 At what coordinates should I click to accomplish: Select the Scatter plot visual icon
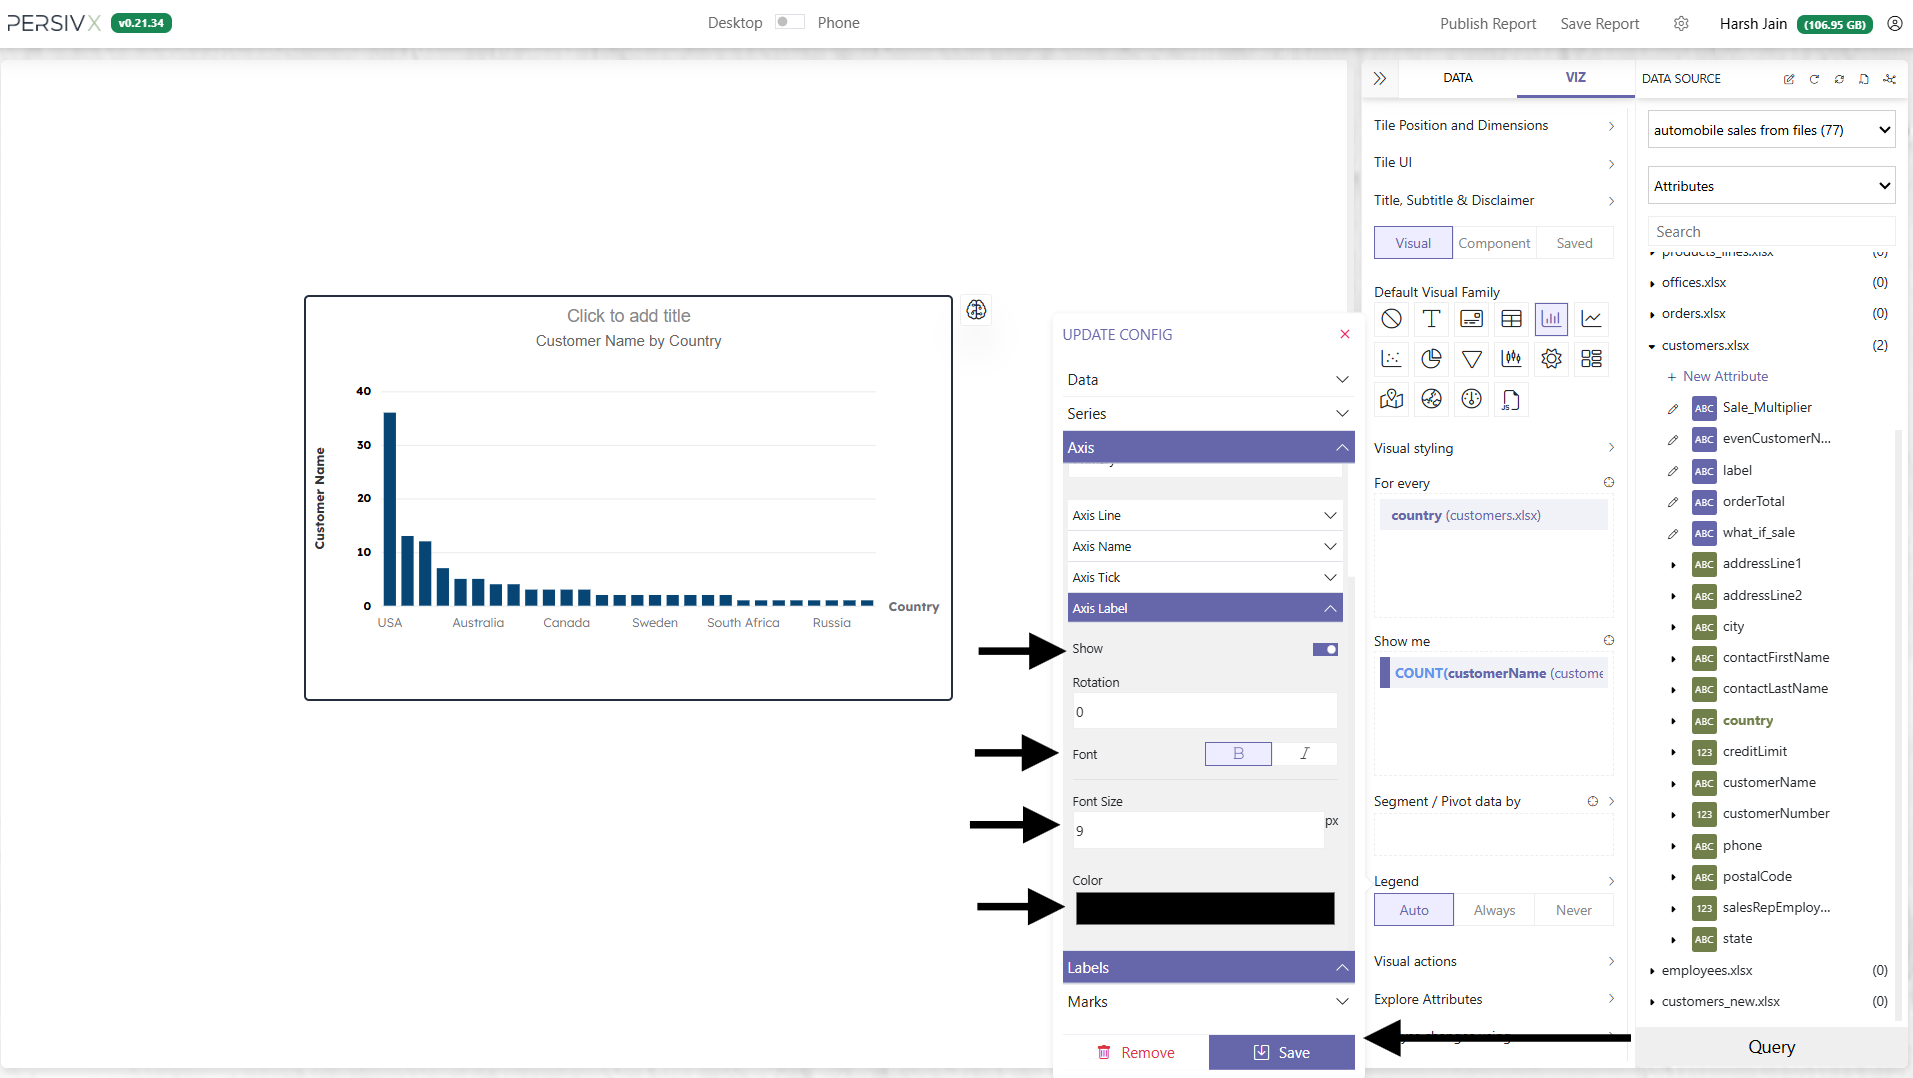(1391, 358)
